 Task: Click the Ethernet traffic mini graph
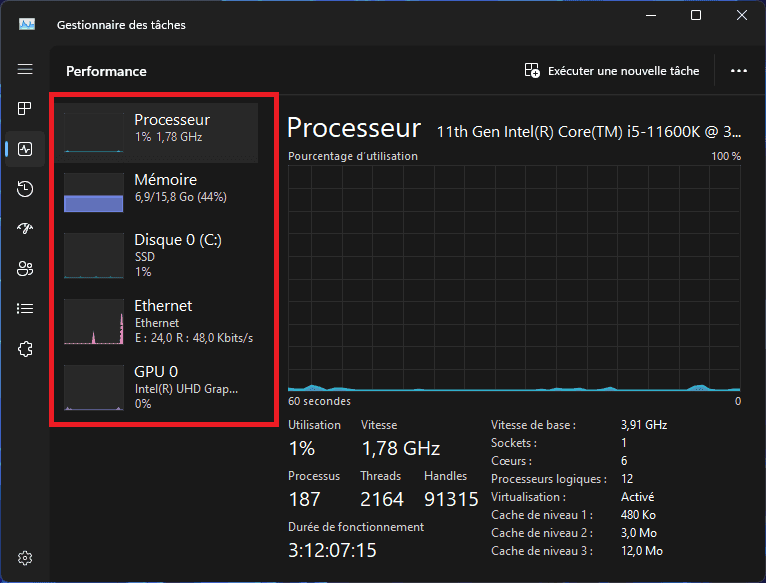point(94,322)
